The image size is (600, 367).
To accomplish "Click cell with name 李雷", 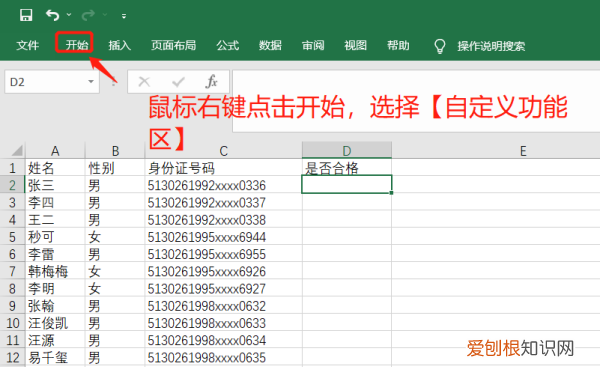I will tap(55, 254).
